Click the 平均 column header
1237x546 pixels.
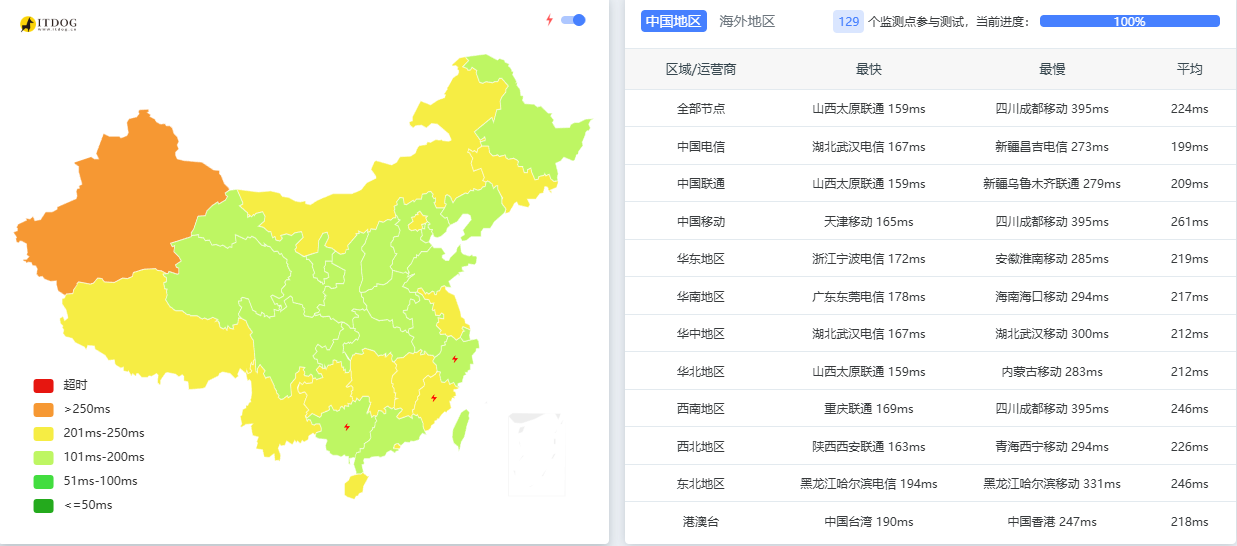[1190, 69]
